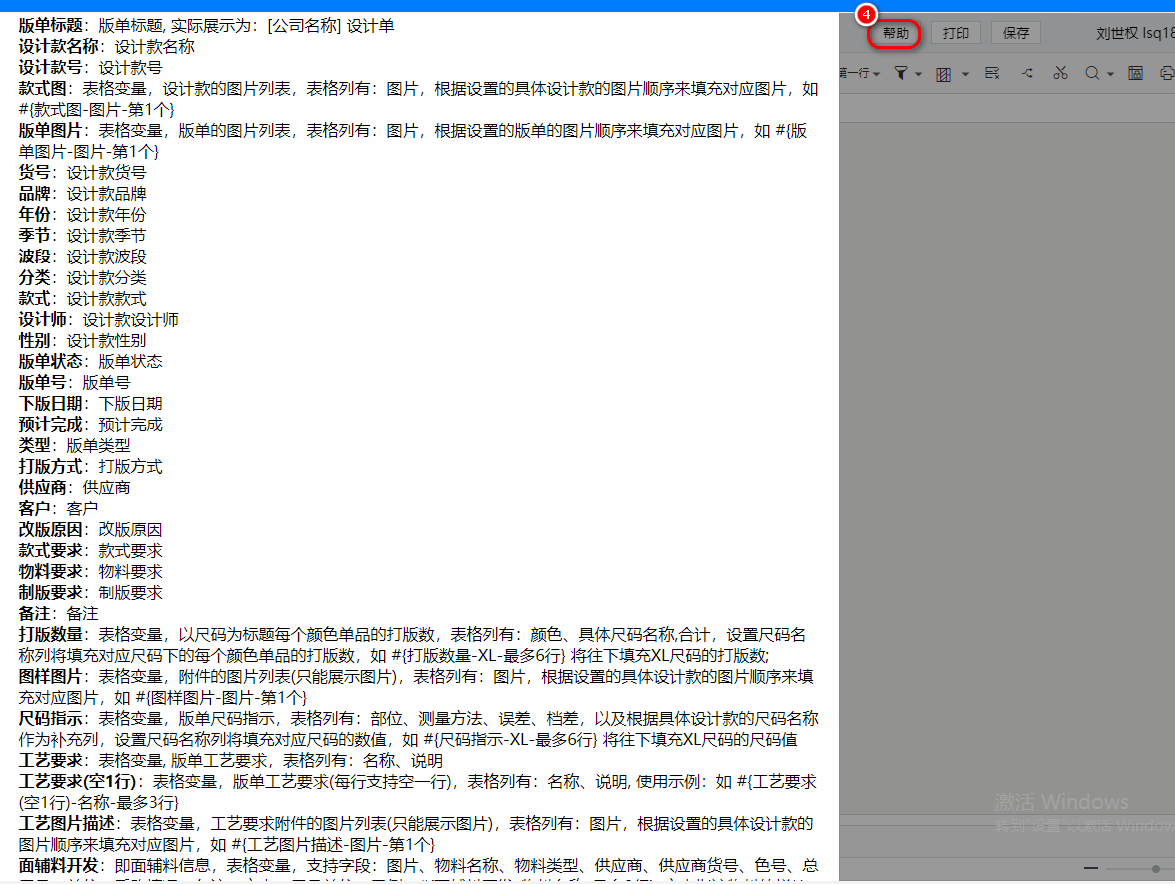Open the 第一行 (first row) dropdown
Viewport: 1175px width, 884px height.
pyautogui.click(x=860, y=74)
